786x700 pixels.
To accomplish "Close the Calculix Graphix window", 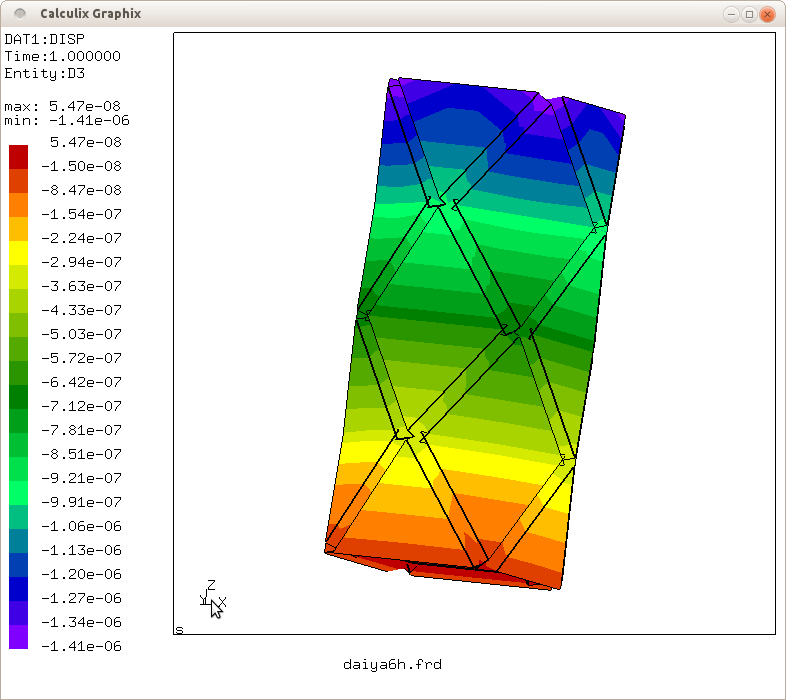I will (767, 14).
